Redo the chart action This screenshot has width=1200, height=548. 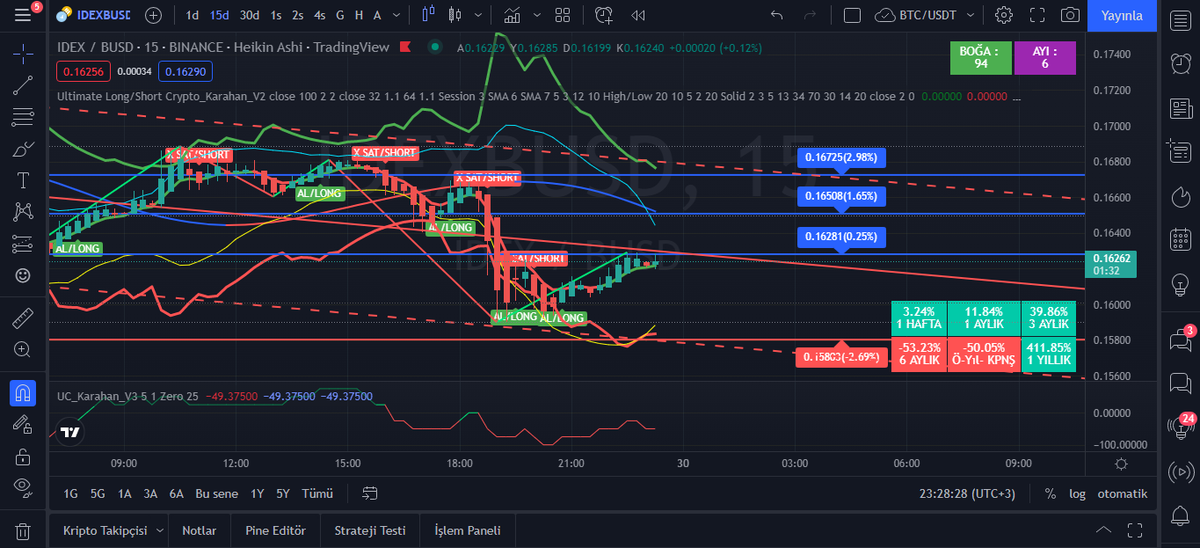810,15
